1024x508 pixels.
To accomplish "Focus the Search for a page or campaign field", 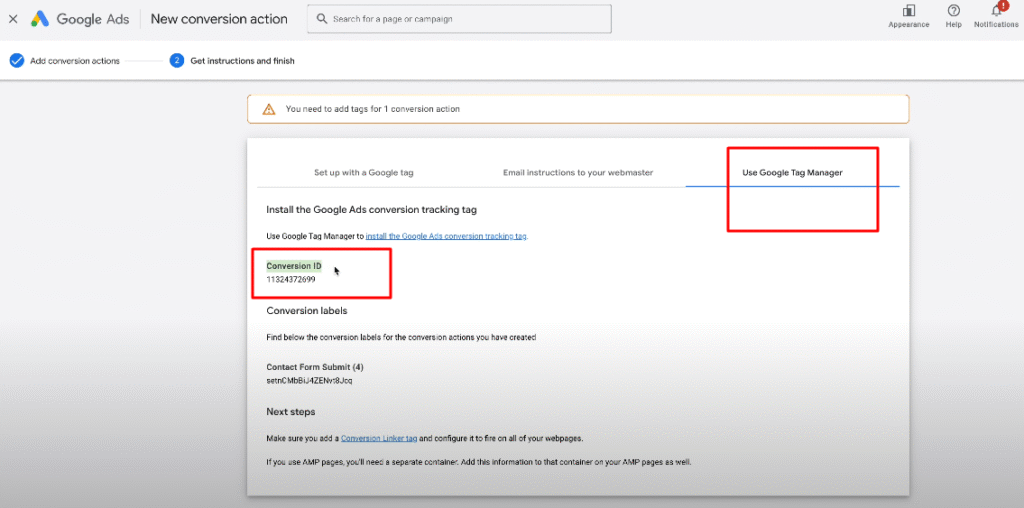I will tap(459, 19).
